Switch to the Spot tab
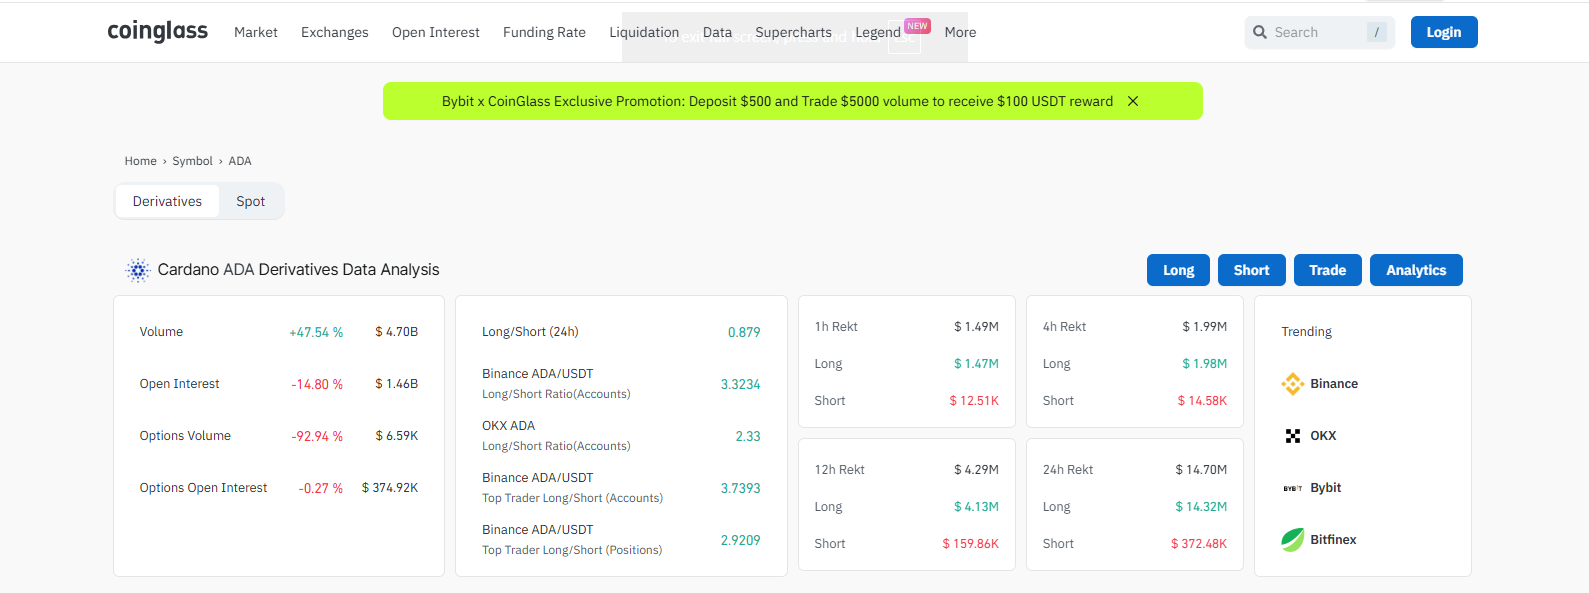Viewport: 1589px width, 593px height. pos(250,201)
